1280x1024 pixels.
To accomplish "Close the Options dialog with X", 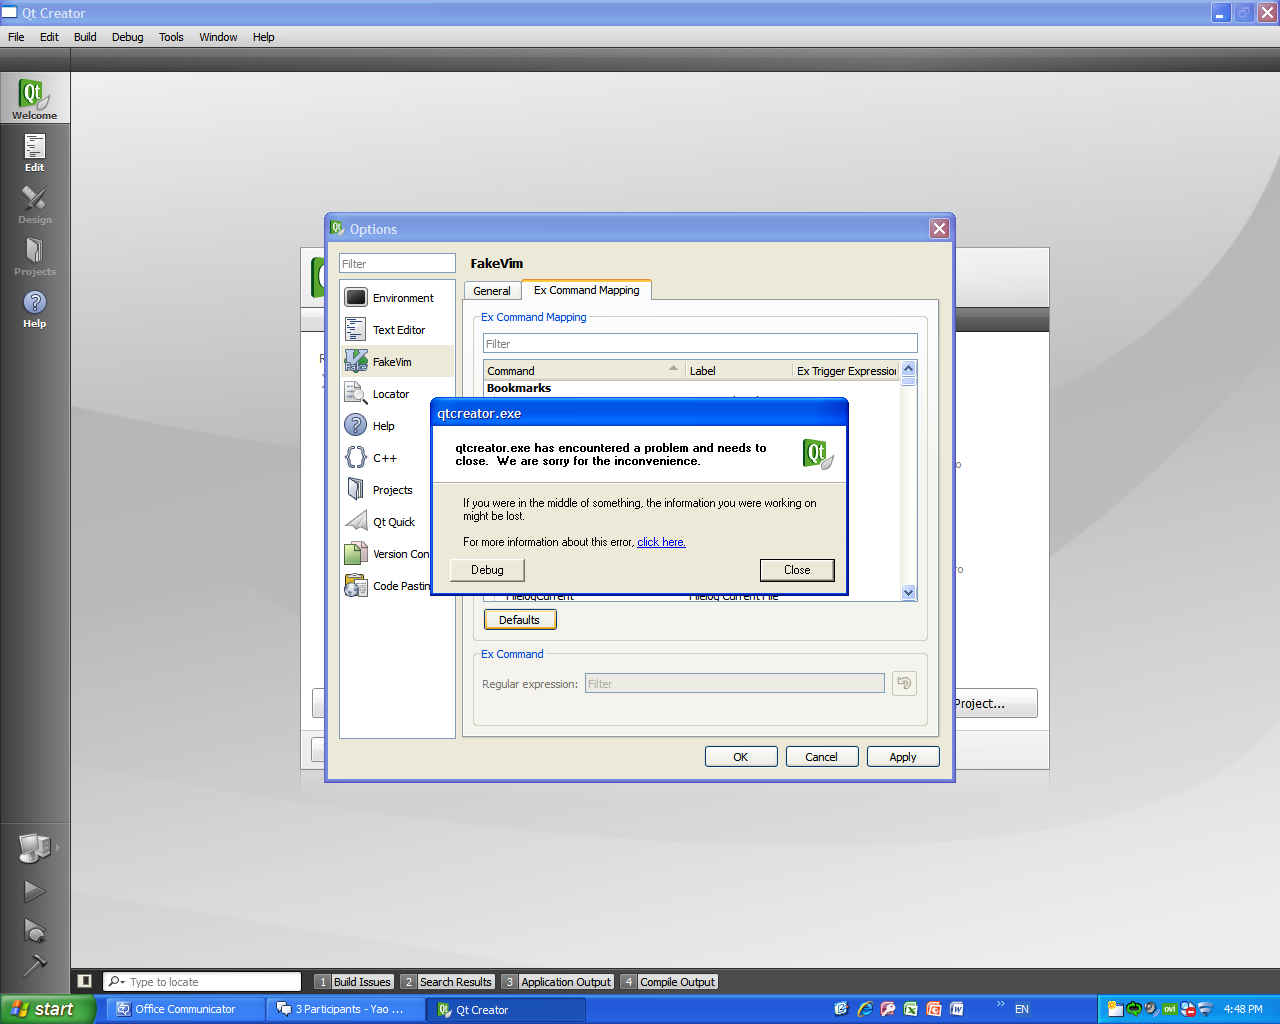I will coord(939,228).
